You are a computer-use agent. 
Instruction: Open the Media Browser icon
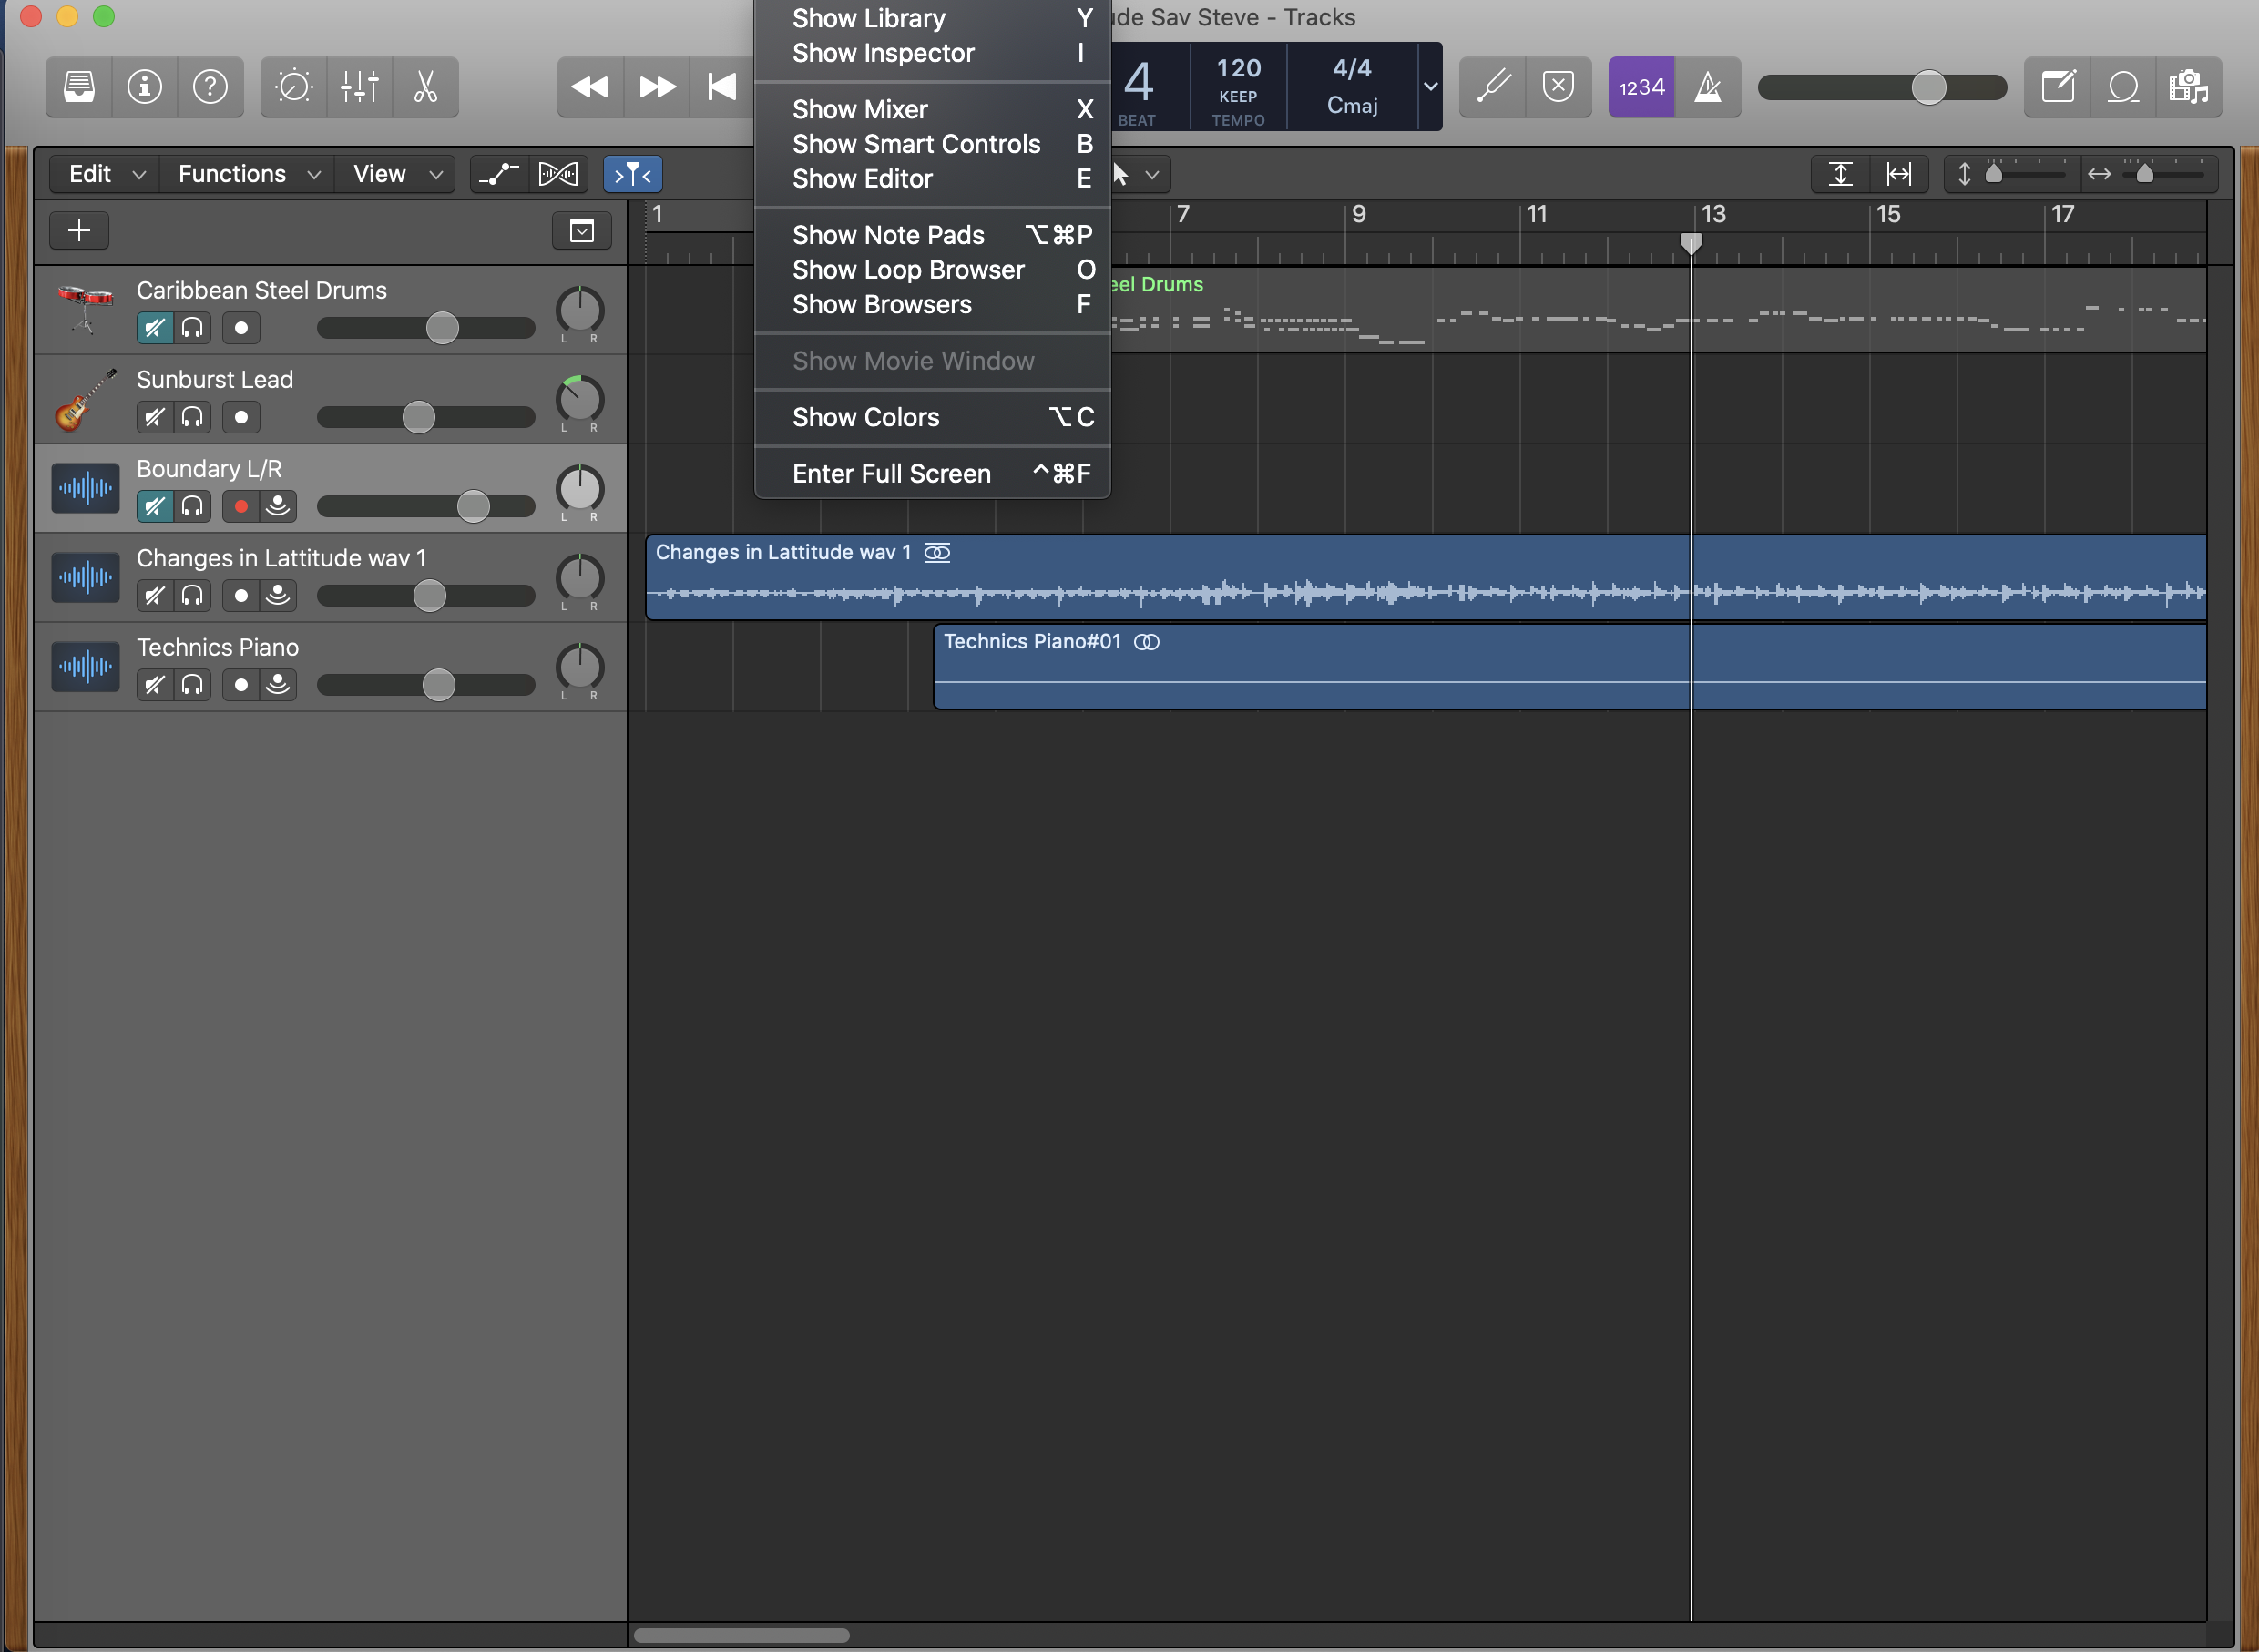coord(2188,87)
